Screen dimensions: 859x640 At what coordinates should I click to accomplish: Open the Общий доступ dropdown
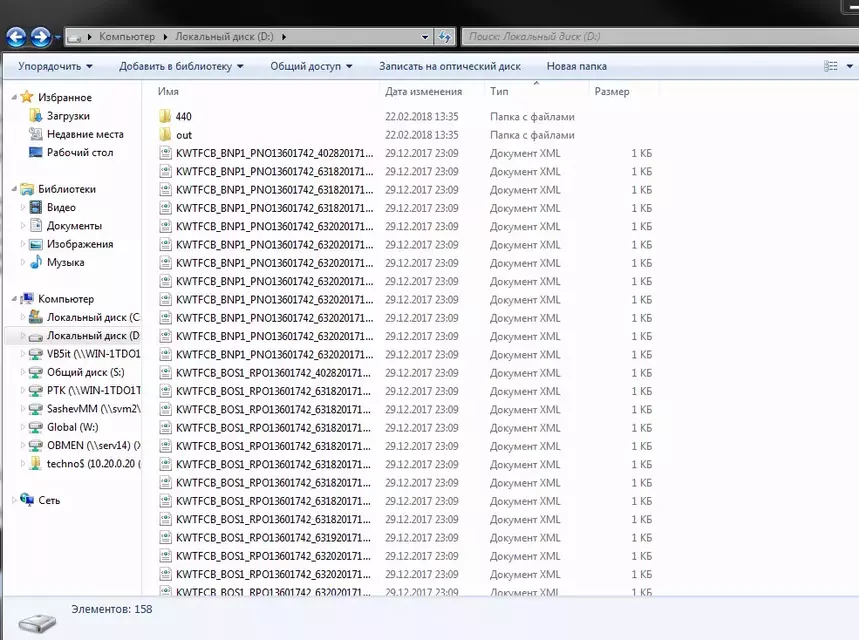tap(311, 66)
